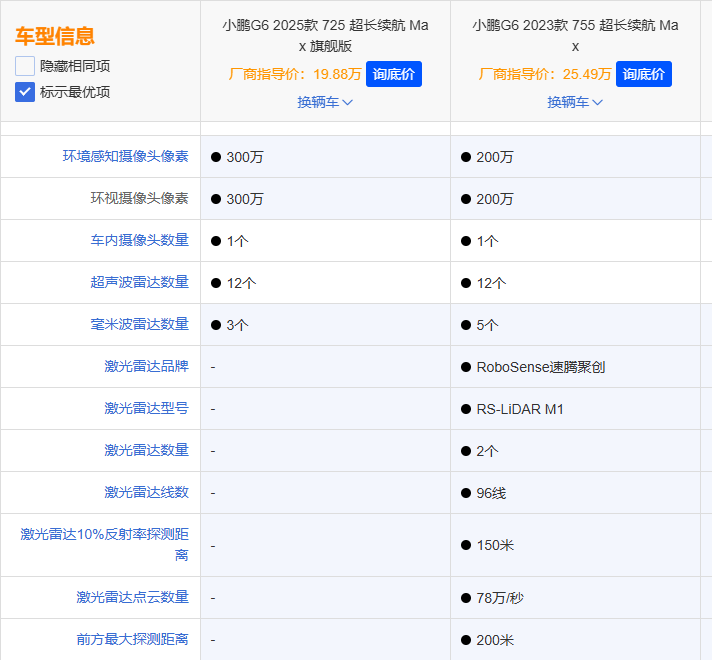Open the 超声波雷达数量 link
The image size is (712, 660).
coord(139,282)
